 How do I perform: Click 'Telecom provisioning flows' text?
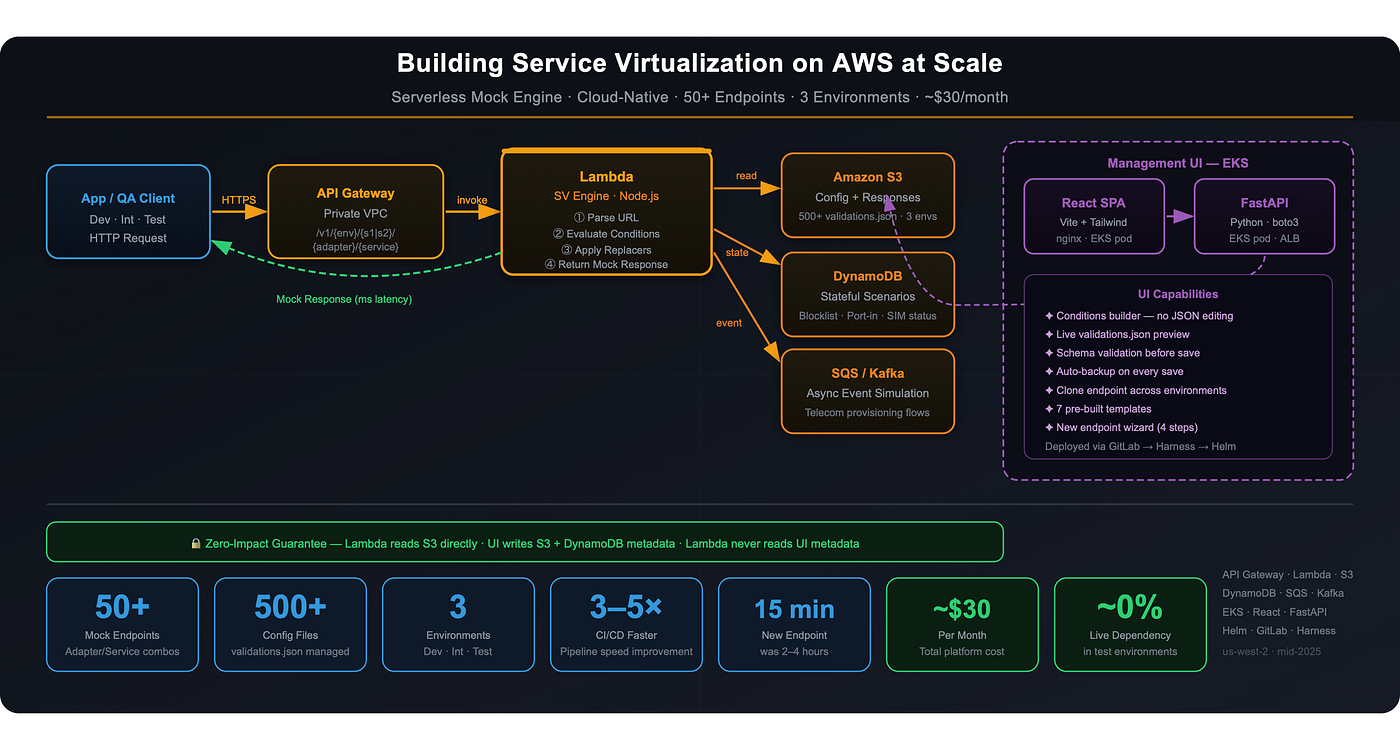click(x=867, y=413)
